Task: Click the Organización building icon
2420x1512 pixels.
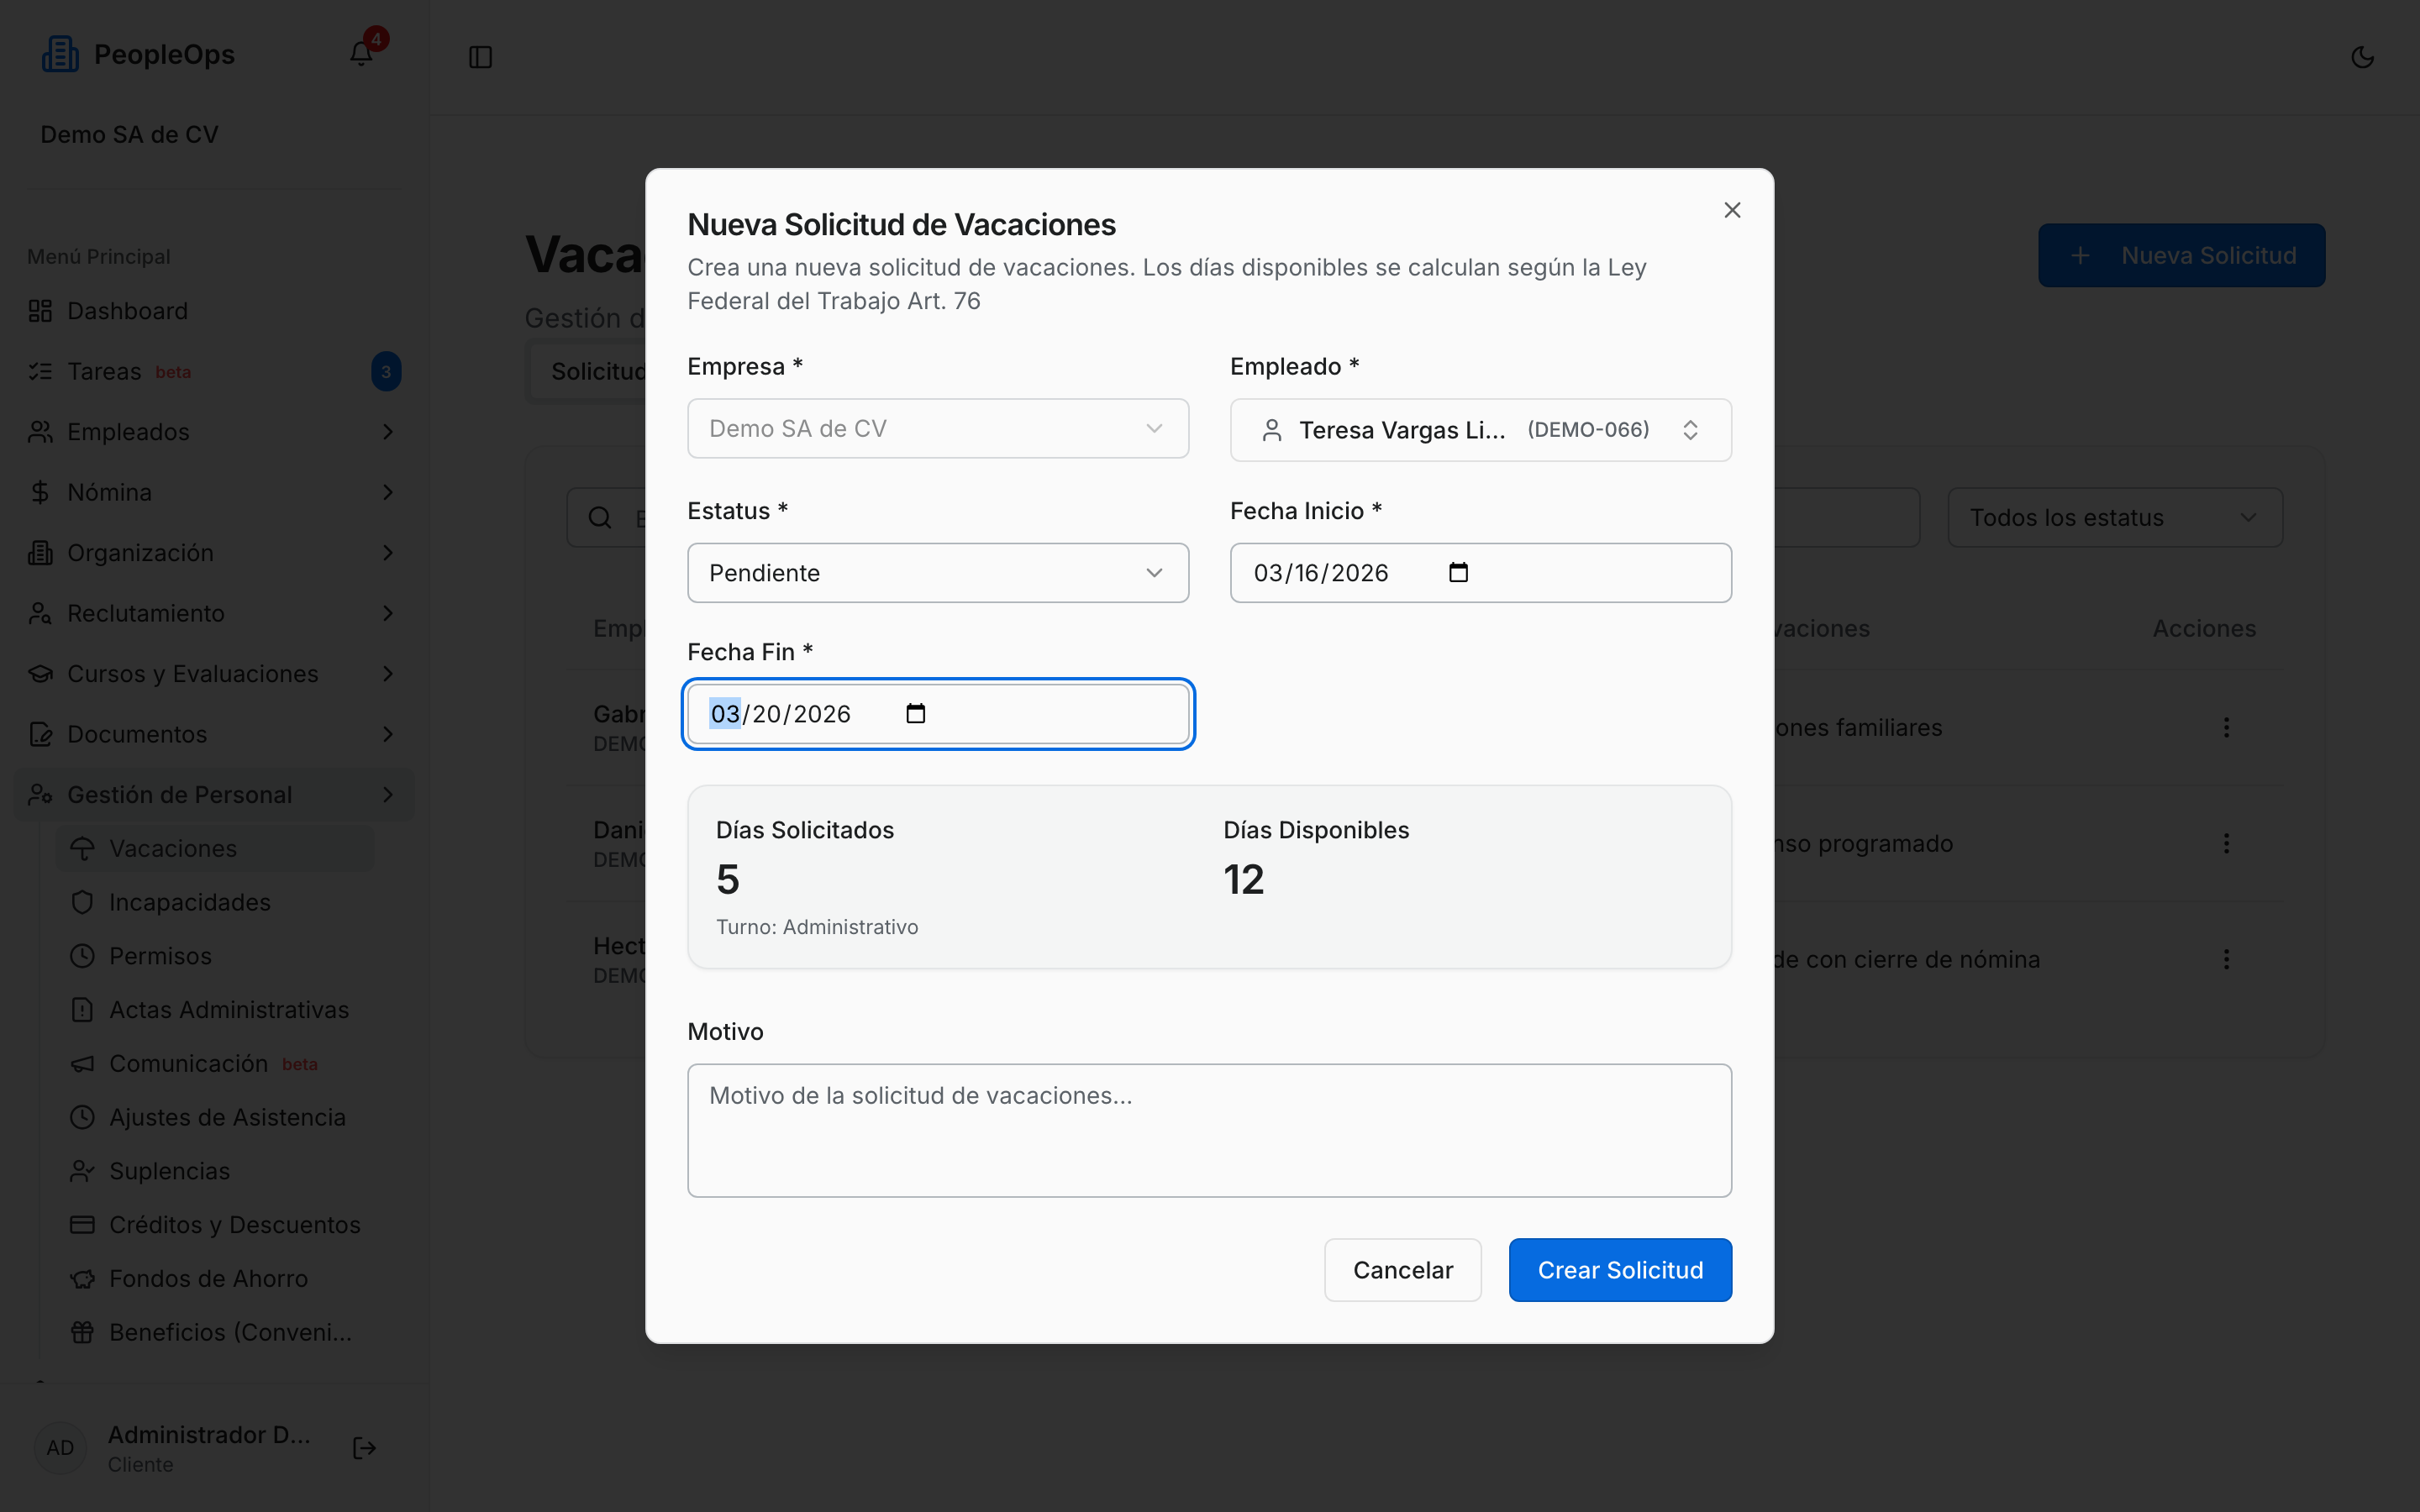Action: click(x=40, y=553)
